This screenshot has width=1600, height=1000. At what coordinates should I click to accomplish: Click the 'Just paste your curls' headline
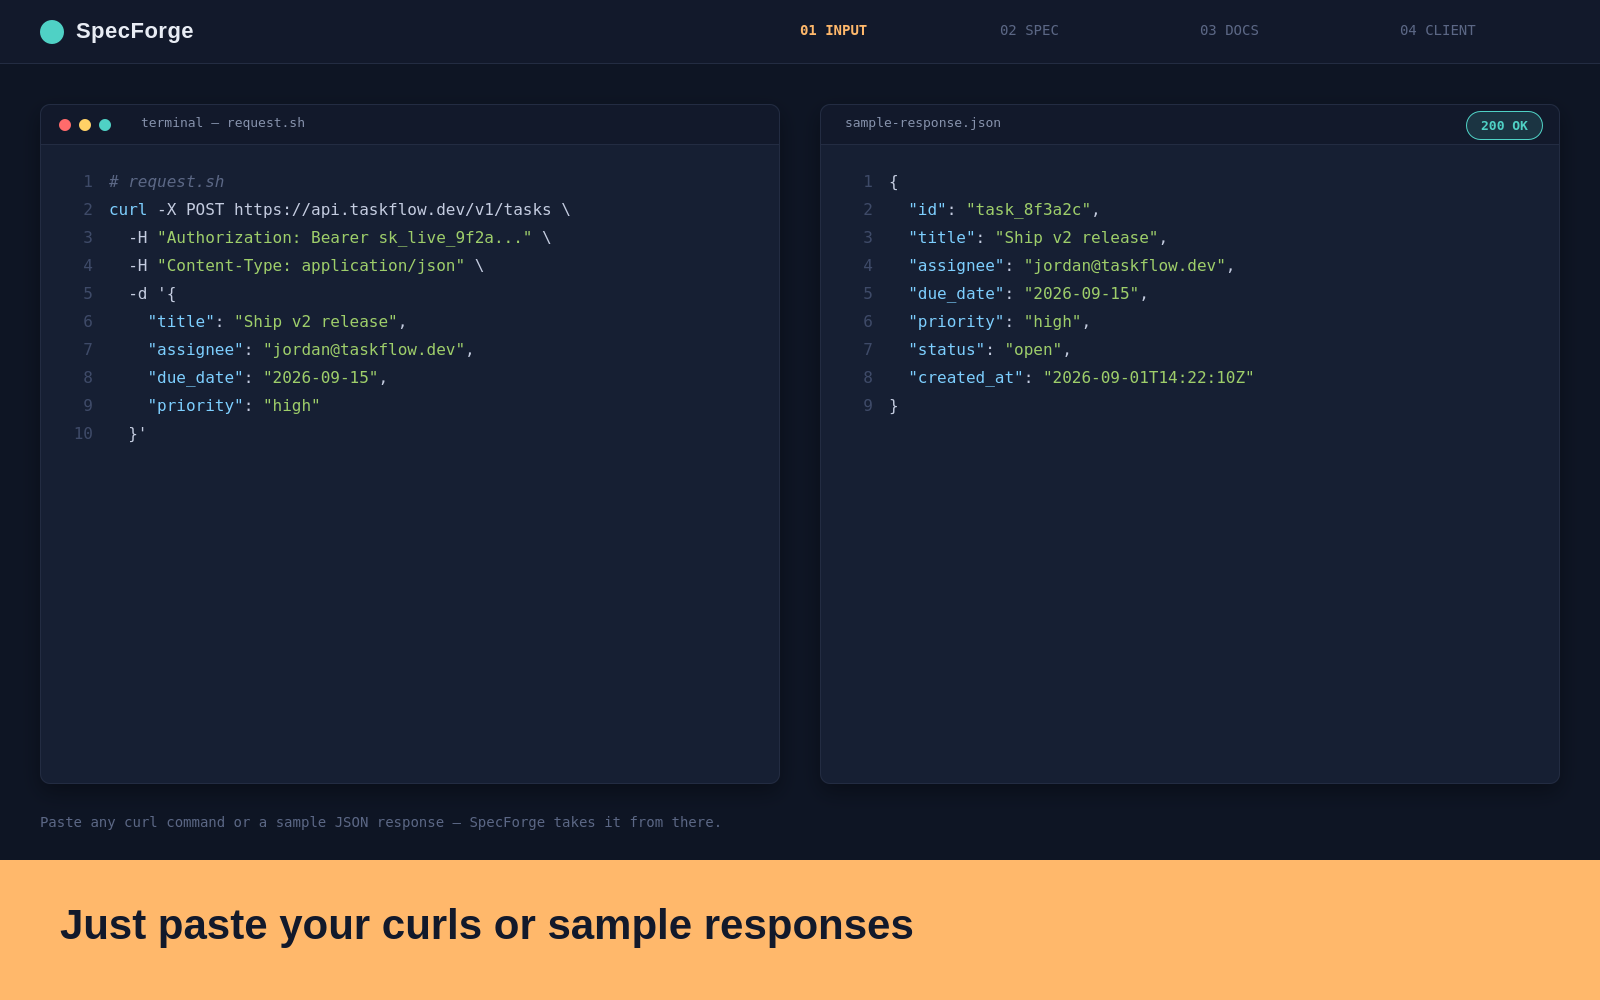pyautogui.click(x=487, y=925)
